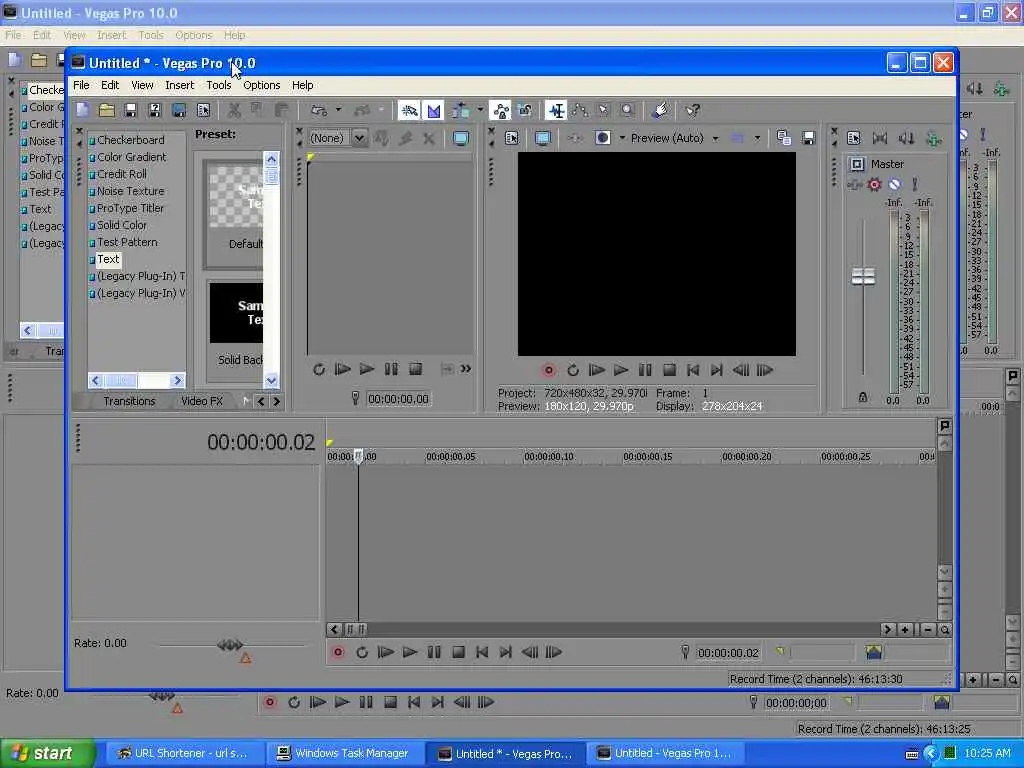1024x768 pixels.
Task: Toggle Auto Ripple button
Action: (460, 110)
